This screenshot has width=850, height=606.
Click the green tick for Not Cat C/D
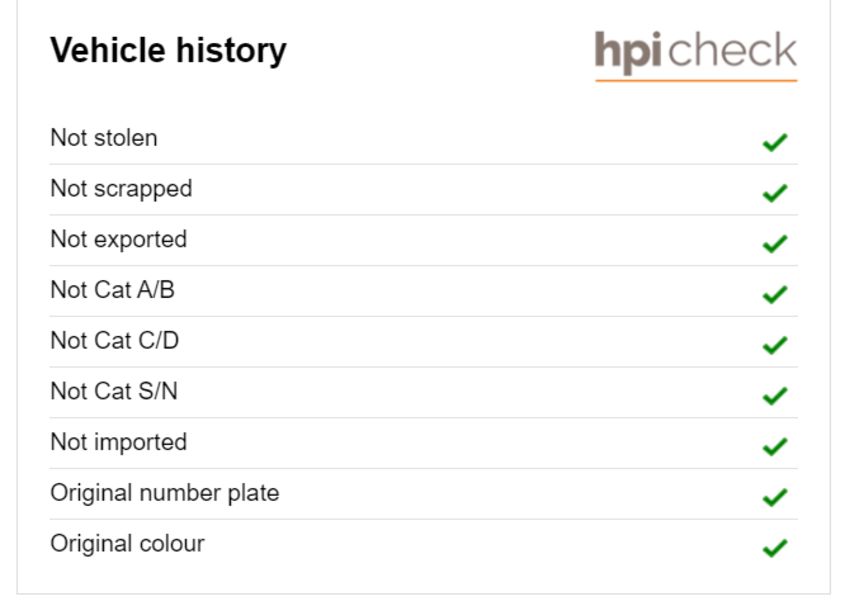tap(775, 345)
